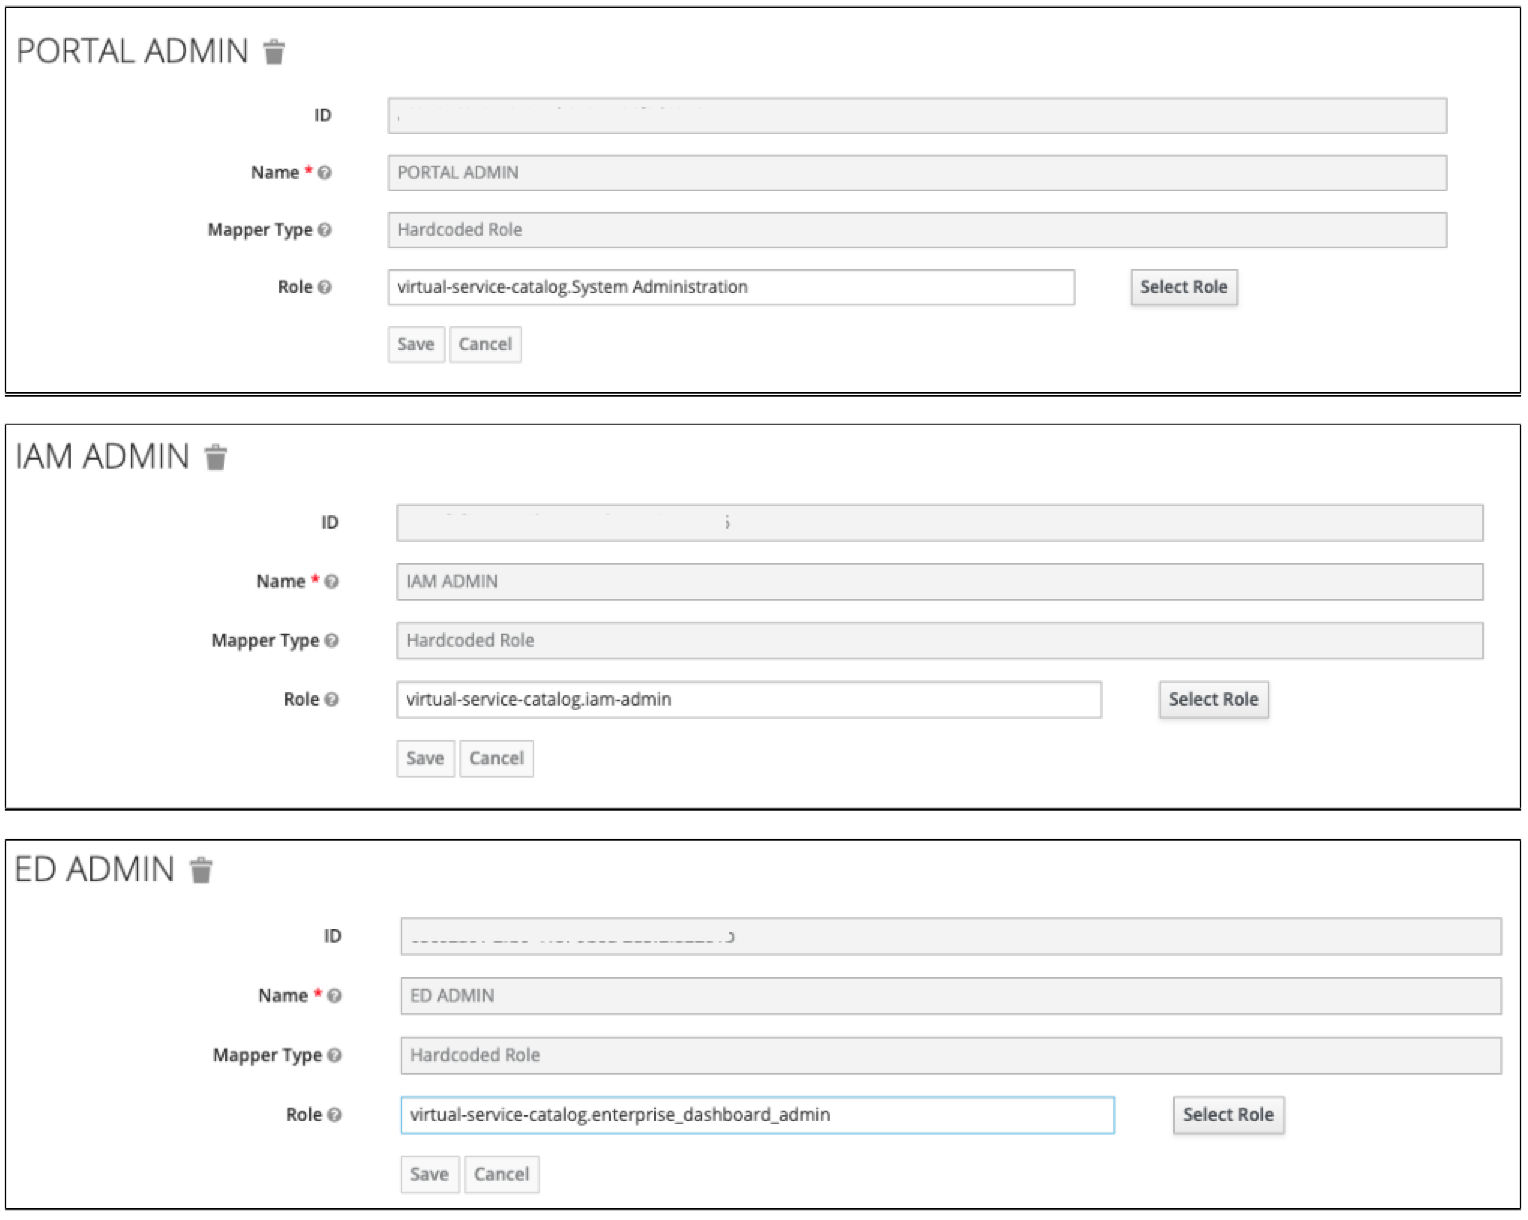Cancel edits in ED ADMIN section
The height and width of the screenshot is (1220, 1528).
point(501,1175)
